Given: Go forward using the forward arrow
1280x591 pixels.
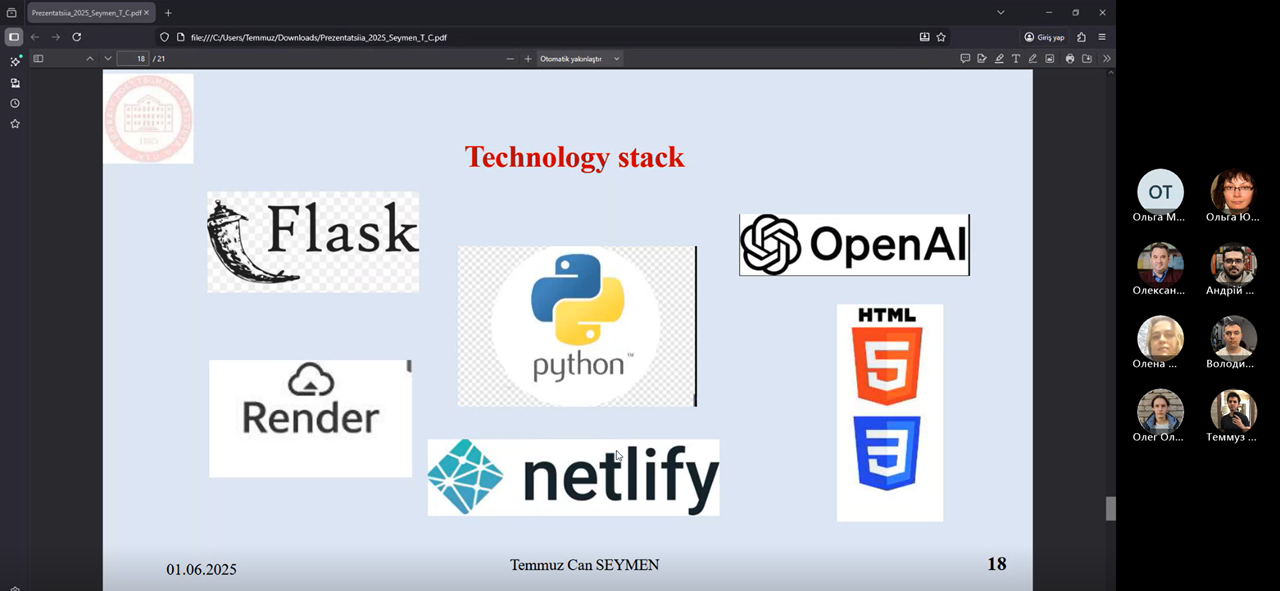Looking at the screenshot, I should pyautogui.click(x=56, y=37).
